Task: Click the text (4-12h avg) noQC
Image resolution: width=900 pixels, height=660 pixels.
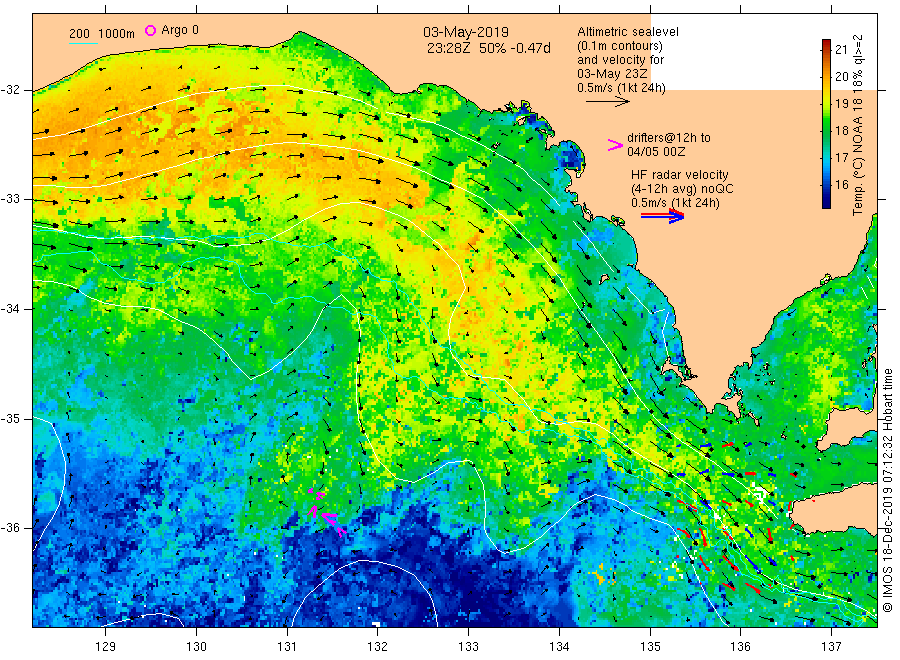Action: click(682, 189)
